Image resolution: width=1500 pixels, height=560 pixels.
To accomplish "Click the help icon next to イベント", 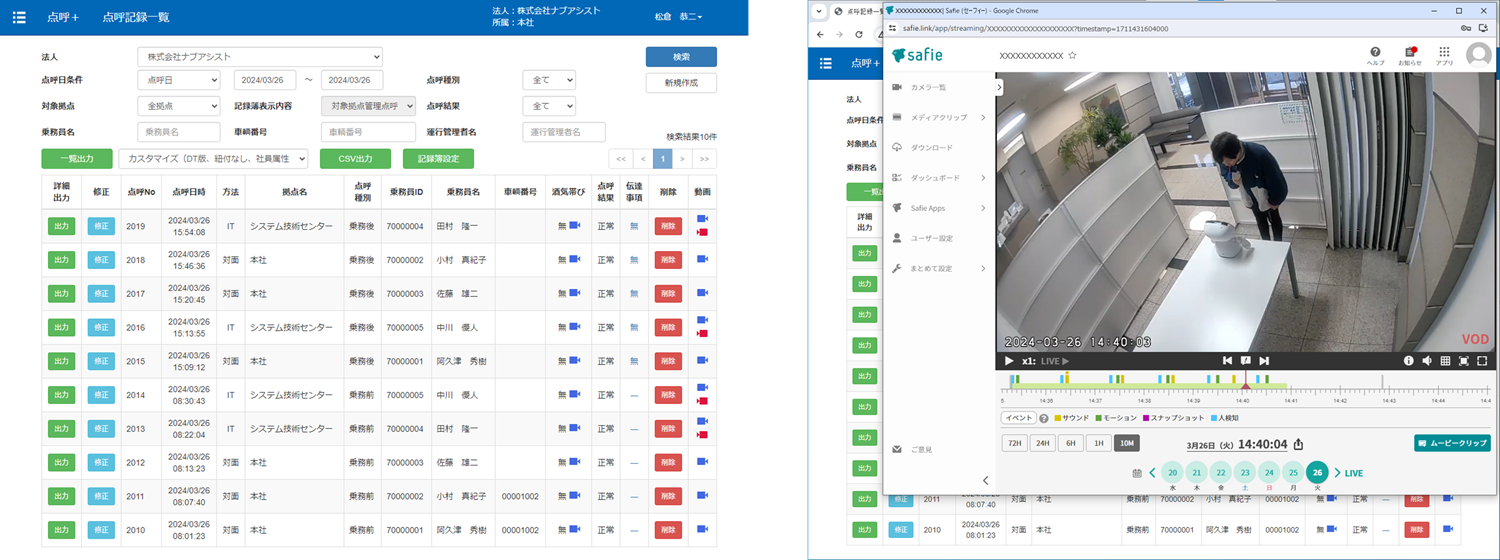I will click(x=1044, y=418).
